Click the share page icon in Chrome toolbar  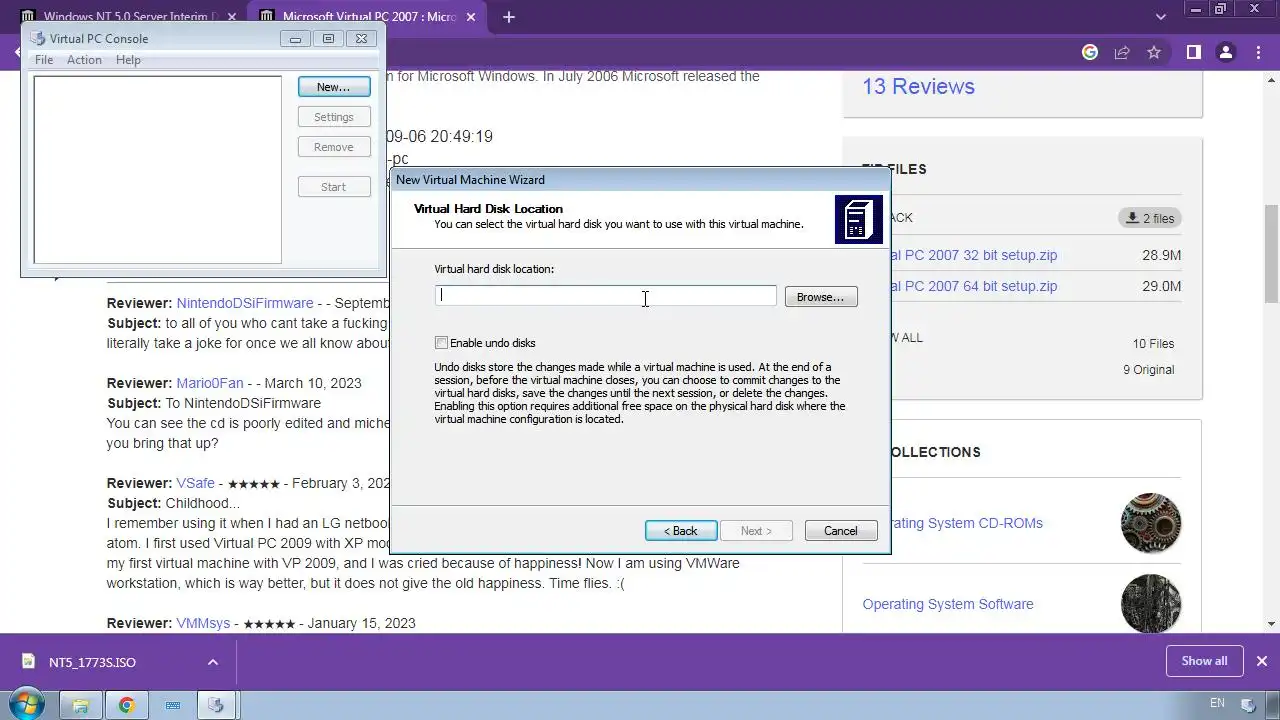[x=1122, y=52]
